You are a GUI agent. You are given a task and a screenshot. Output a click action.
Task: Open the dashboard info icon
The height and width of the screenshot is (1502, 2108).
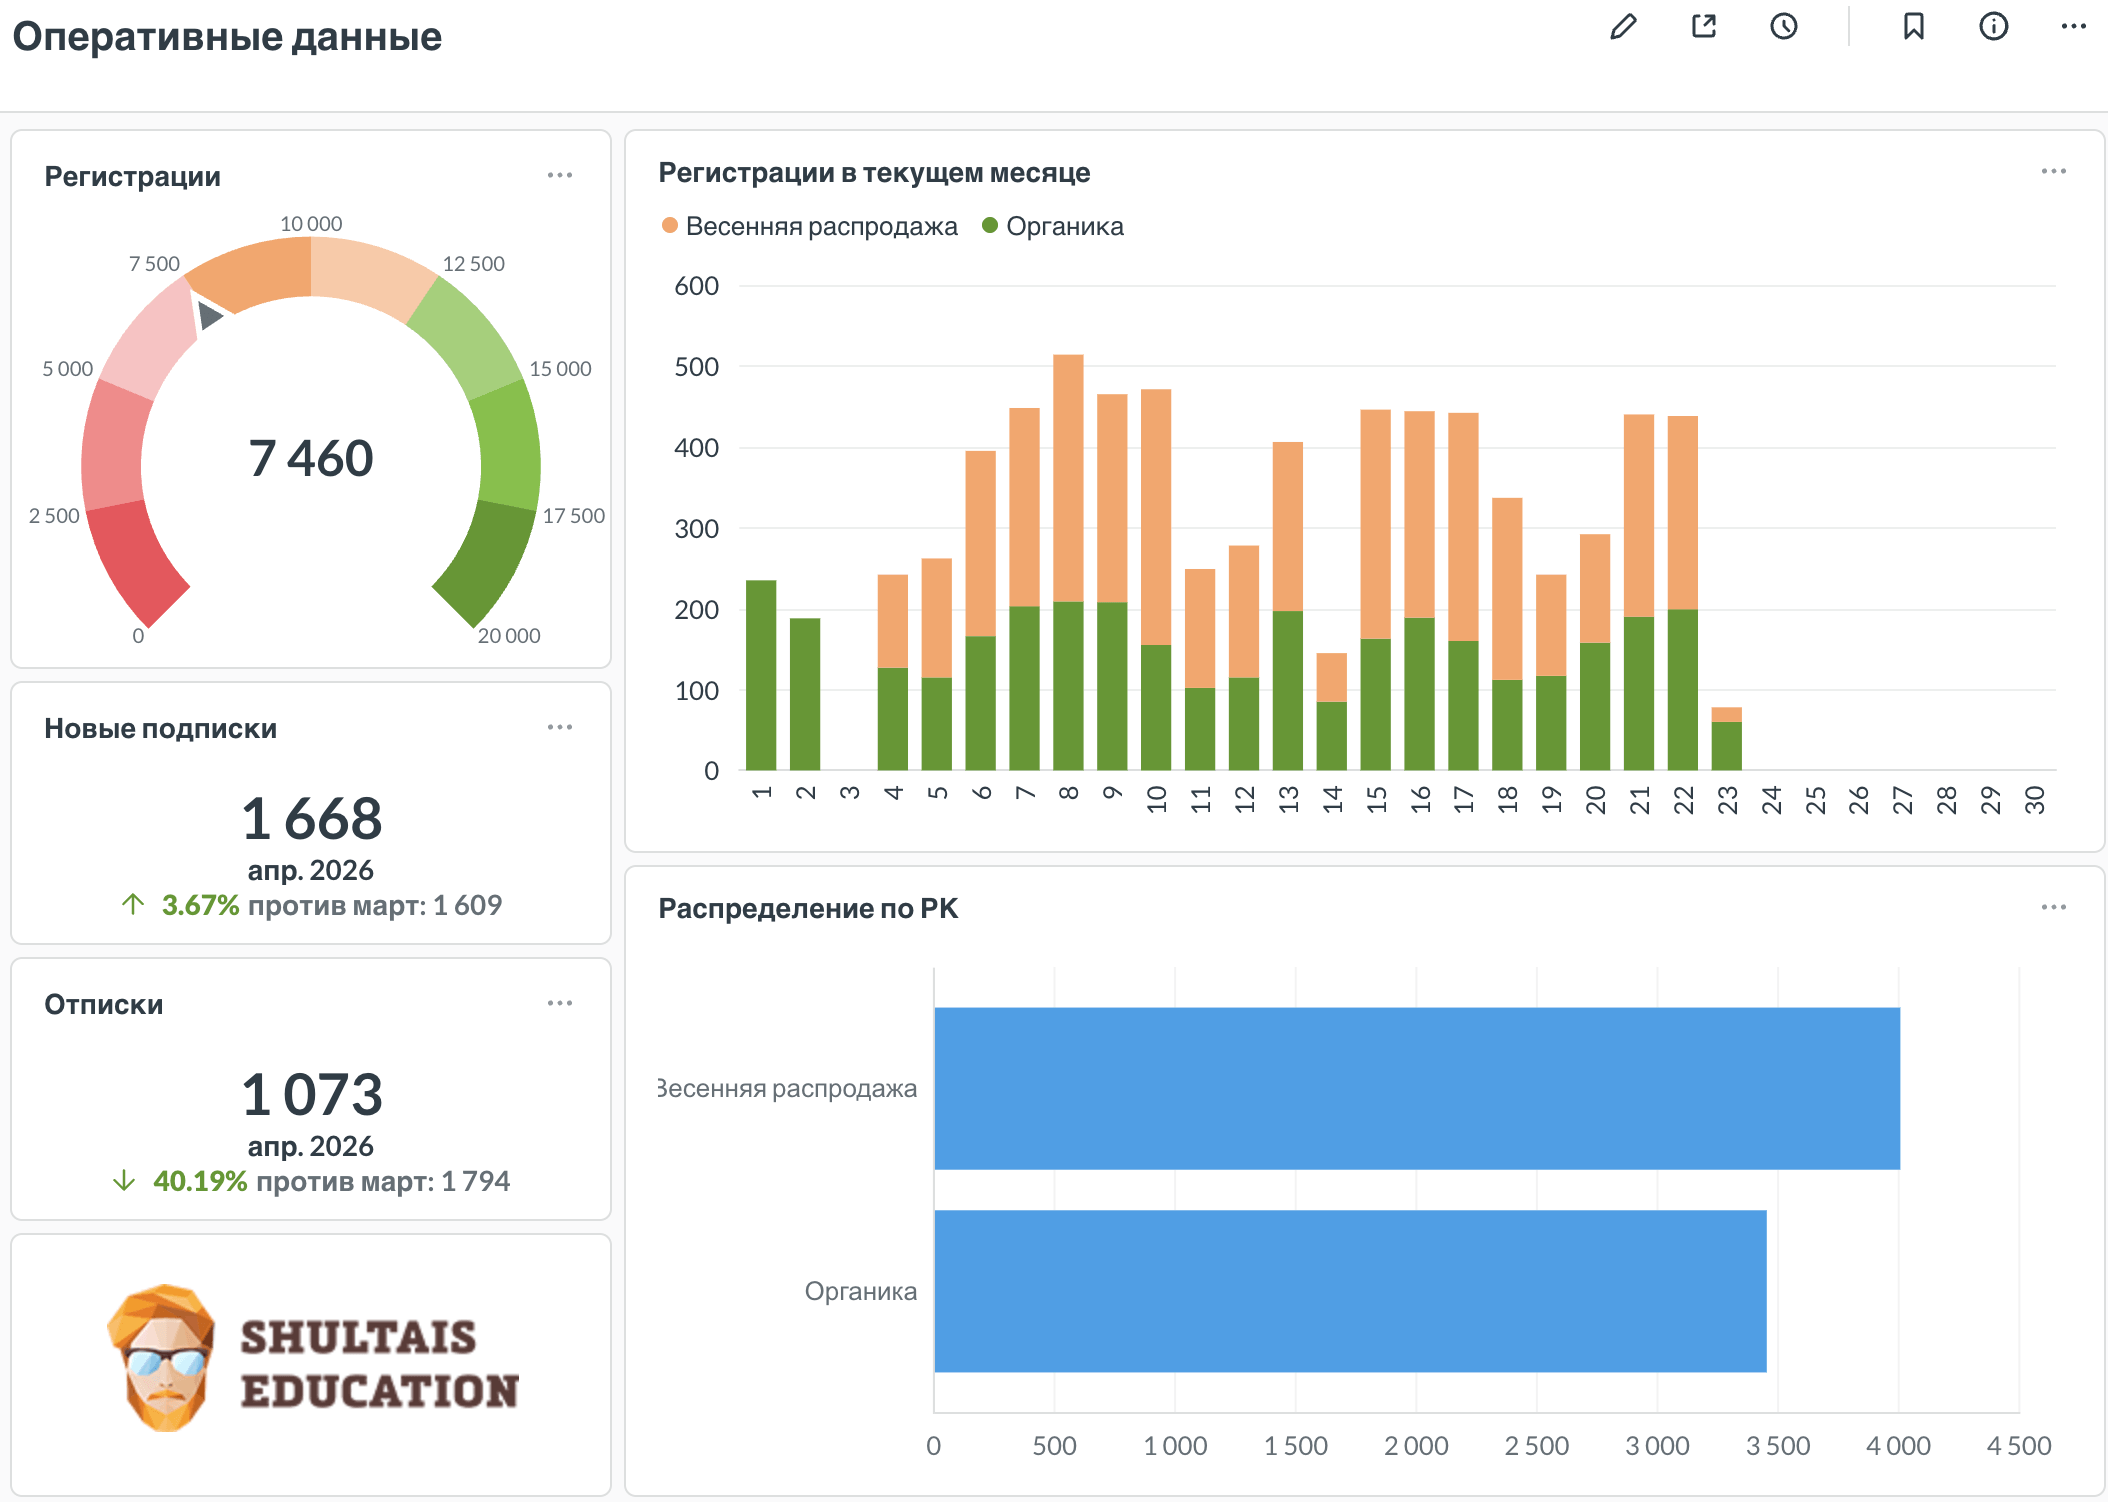[x=1993, y=27]
